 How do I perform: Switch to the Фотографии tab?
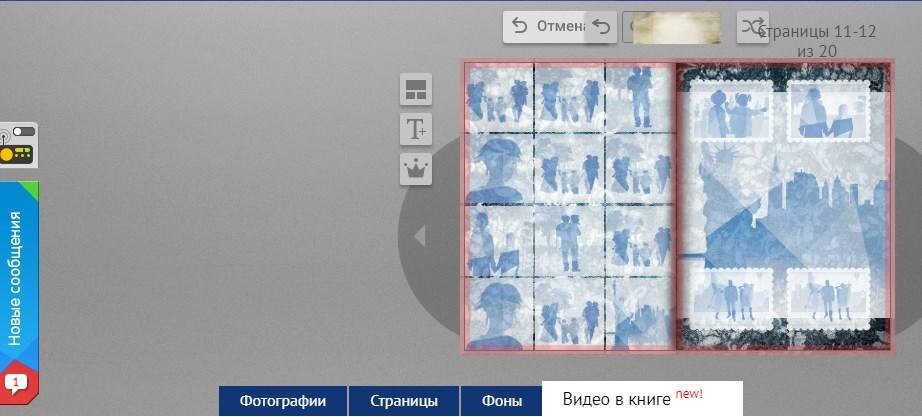coord(283,401)
